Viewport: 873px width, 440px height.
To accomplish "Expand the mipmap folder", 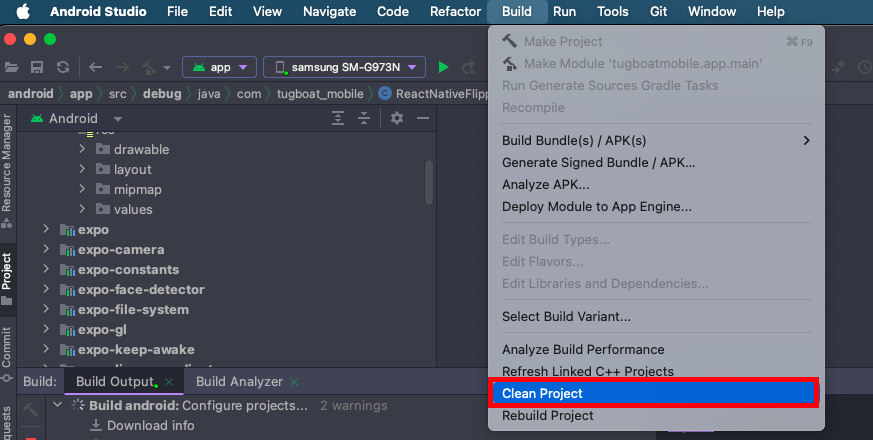I will point(82,189).
